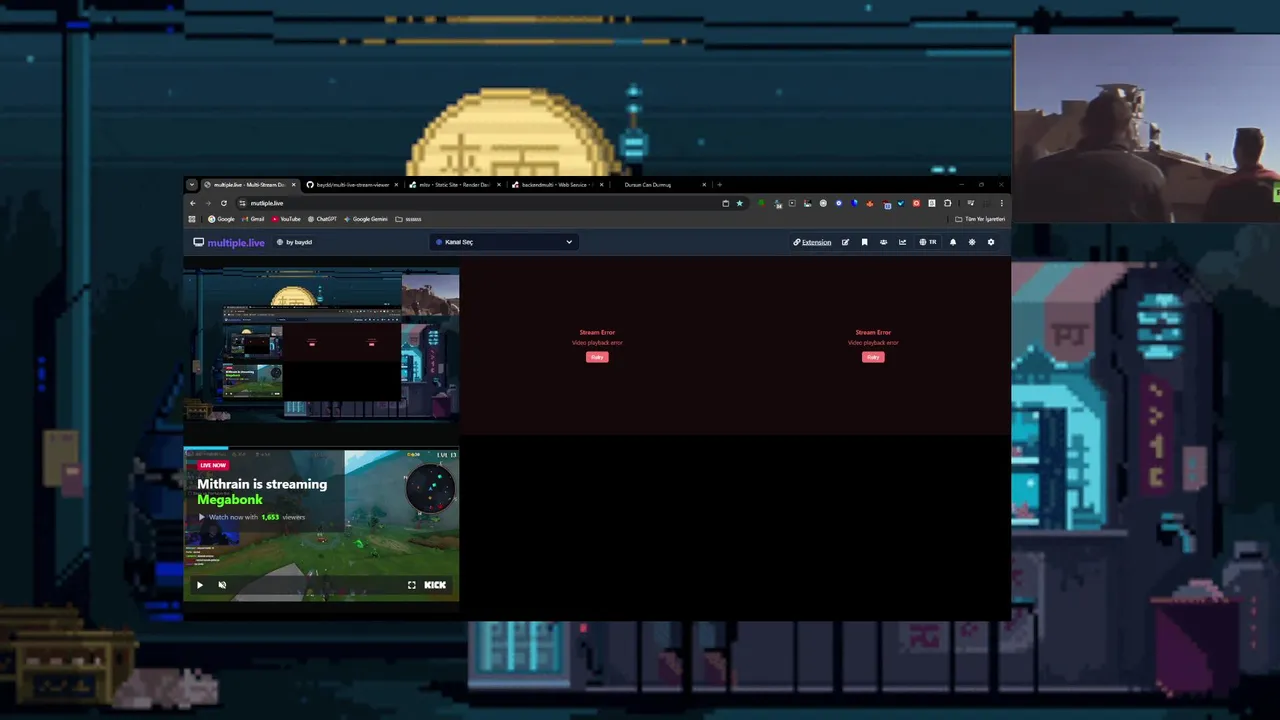This screenshot has width=1280, height=720.
Task: Open the notifications bell icon
Action: coord(952,242)
